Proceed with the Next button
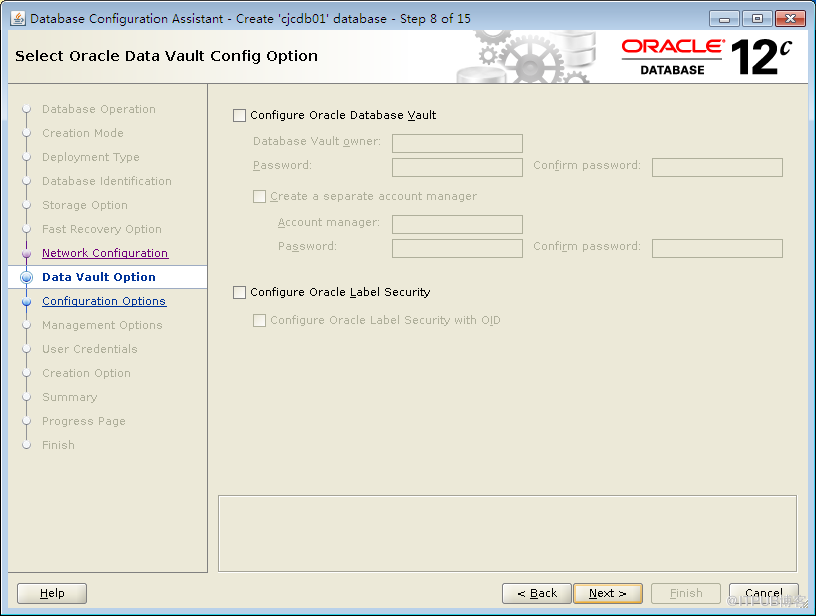The width and height of the screenshot is (816, 616). coord(608,593)
